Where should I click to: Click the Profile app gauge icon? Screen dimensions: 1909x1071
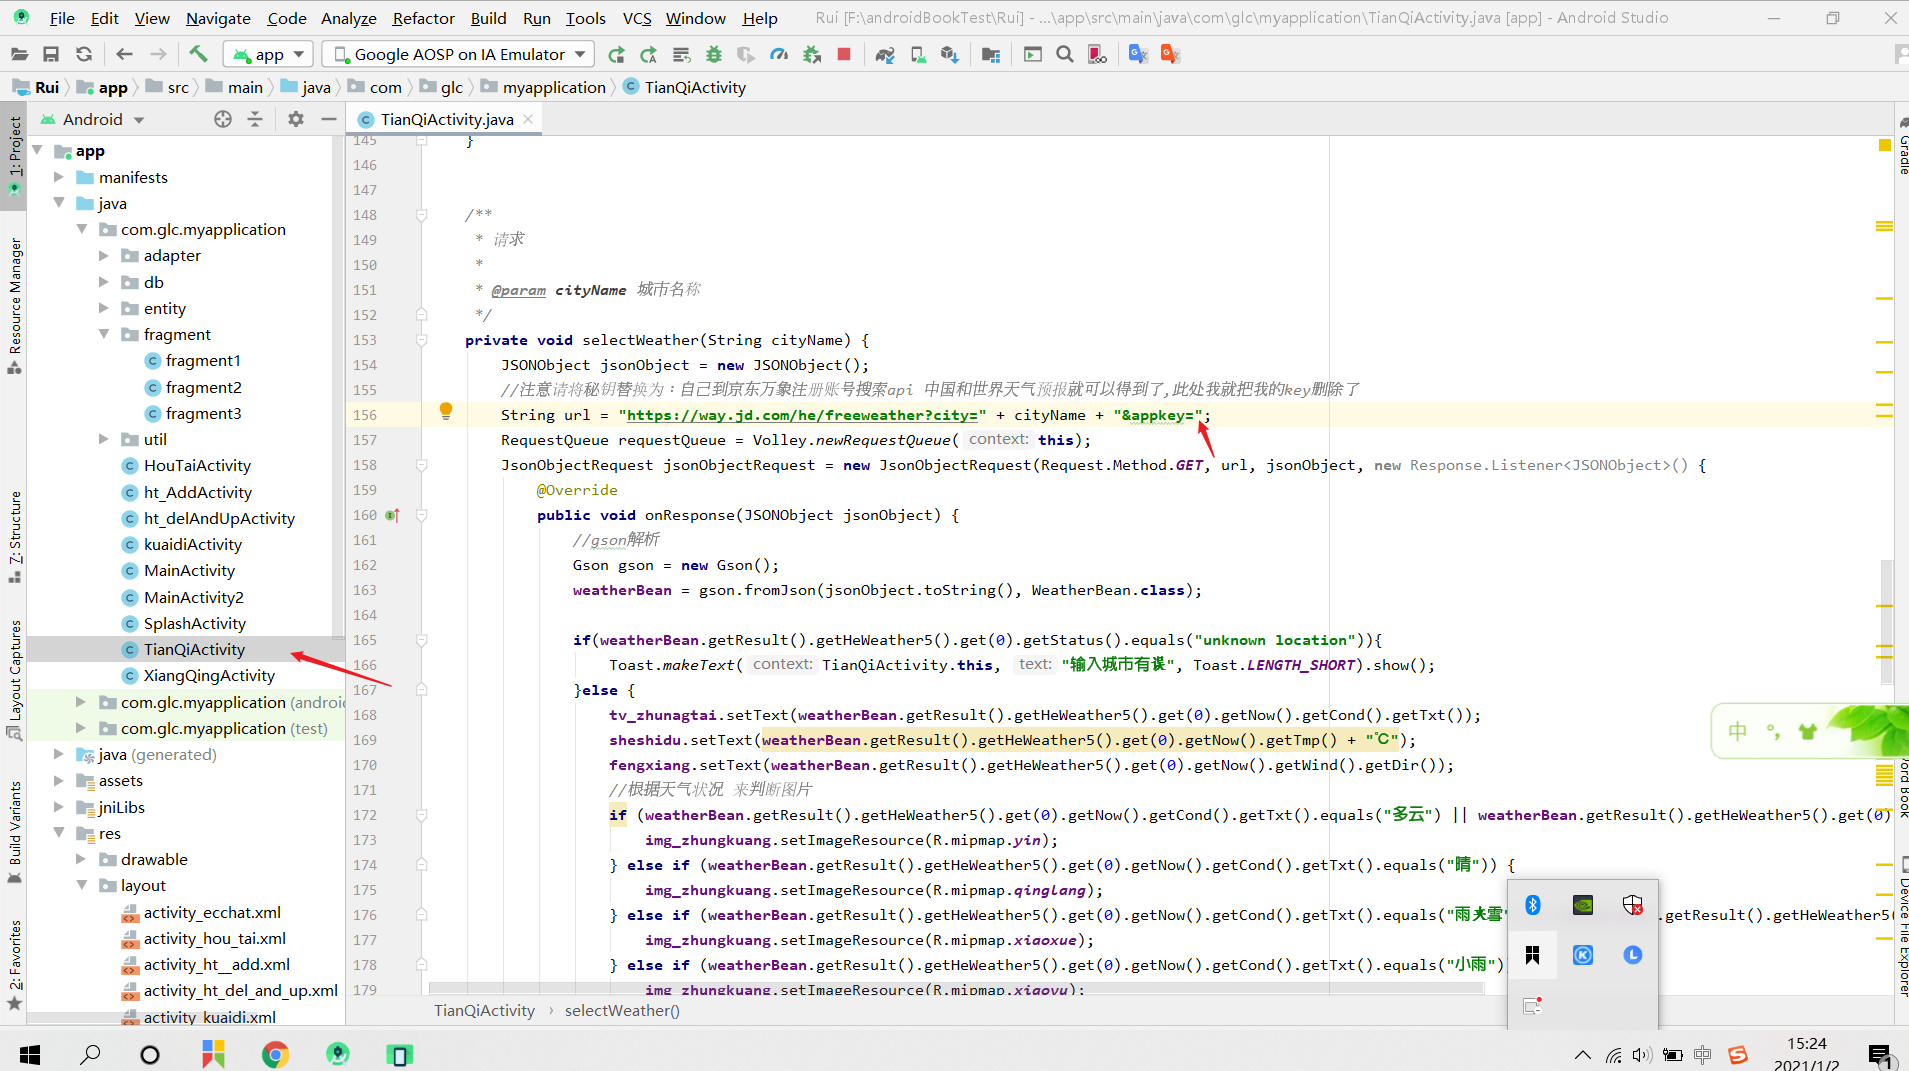[x=779, y=54]
